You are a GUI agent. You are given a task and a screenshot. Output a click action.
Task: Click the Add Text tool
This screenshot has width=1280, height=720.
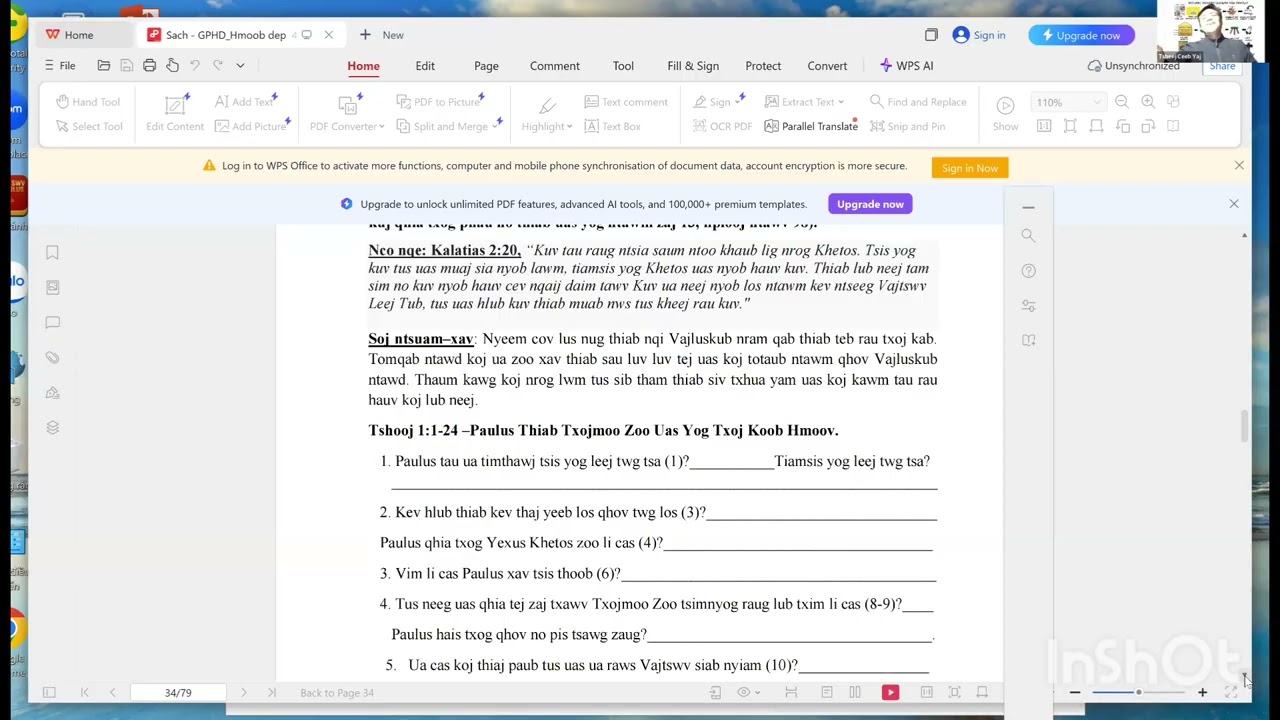245,102
